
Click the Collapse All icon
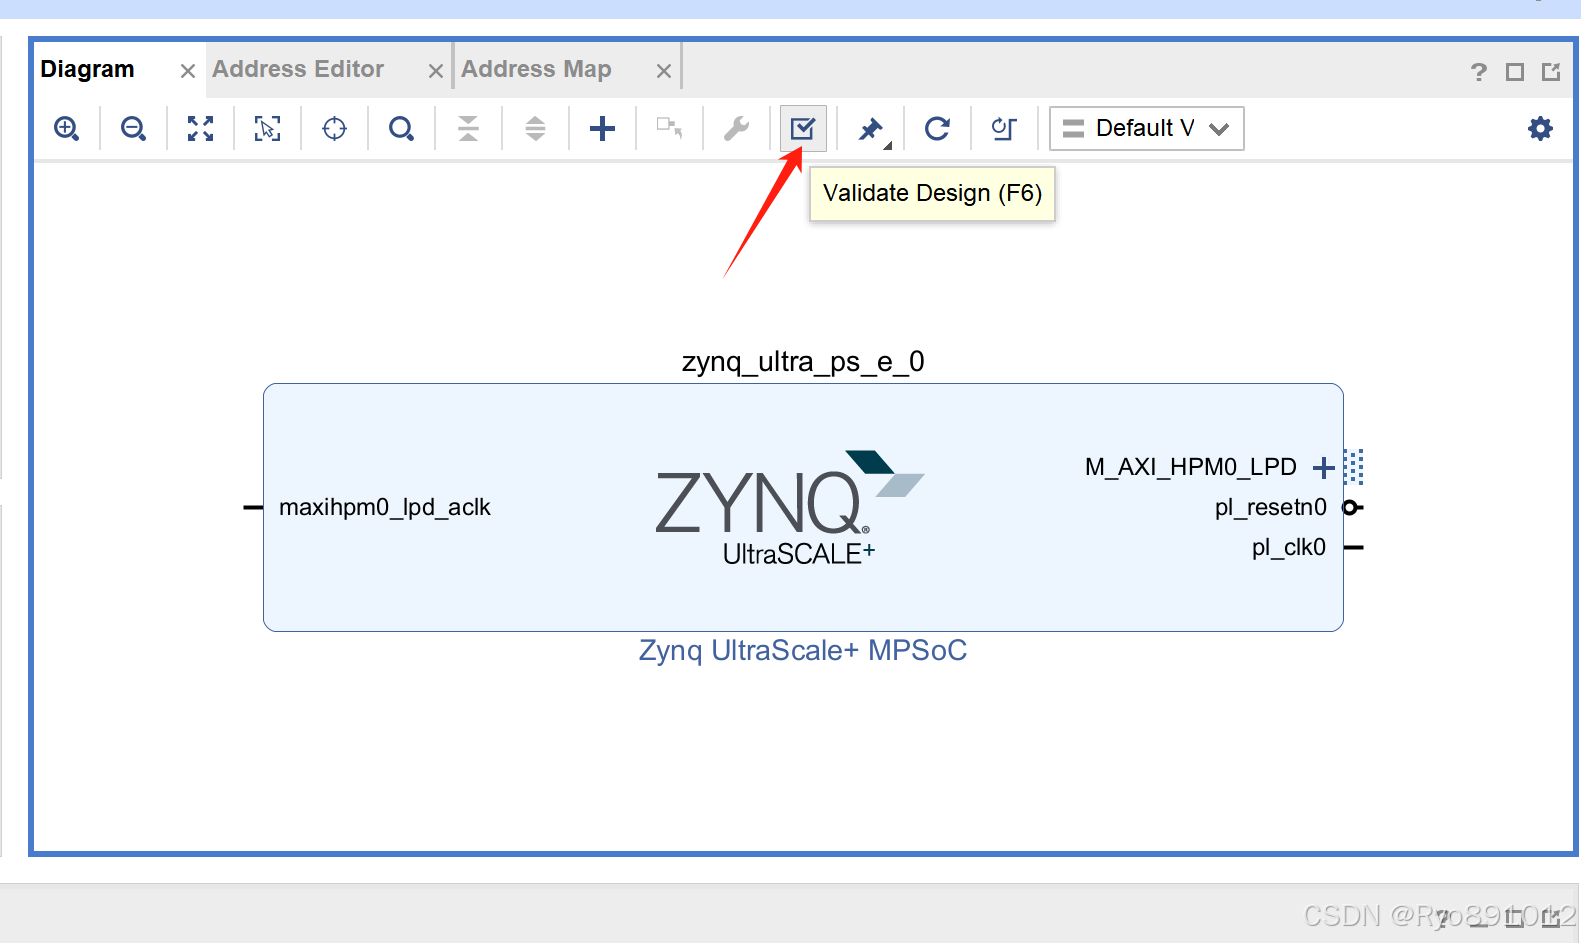(x=468, y=129)
